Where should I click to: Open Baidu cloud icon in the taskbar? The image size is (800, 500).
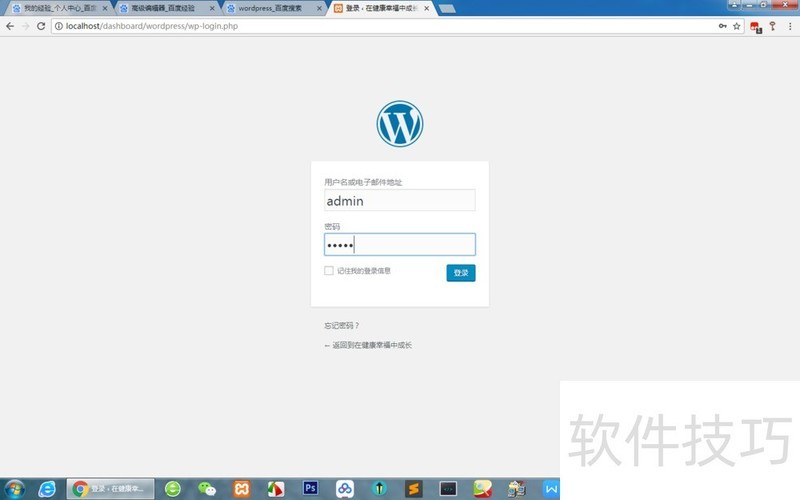(x=345, y=489)
